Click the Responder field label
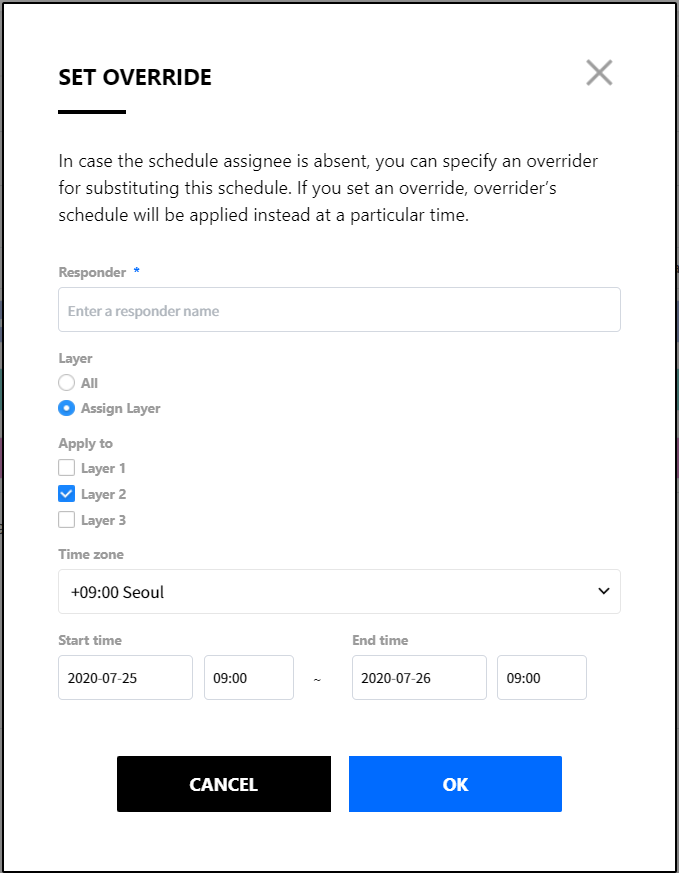This screenshot has height=873, width=679. pos(92,272)
